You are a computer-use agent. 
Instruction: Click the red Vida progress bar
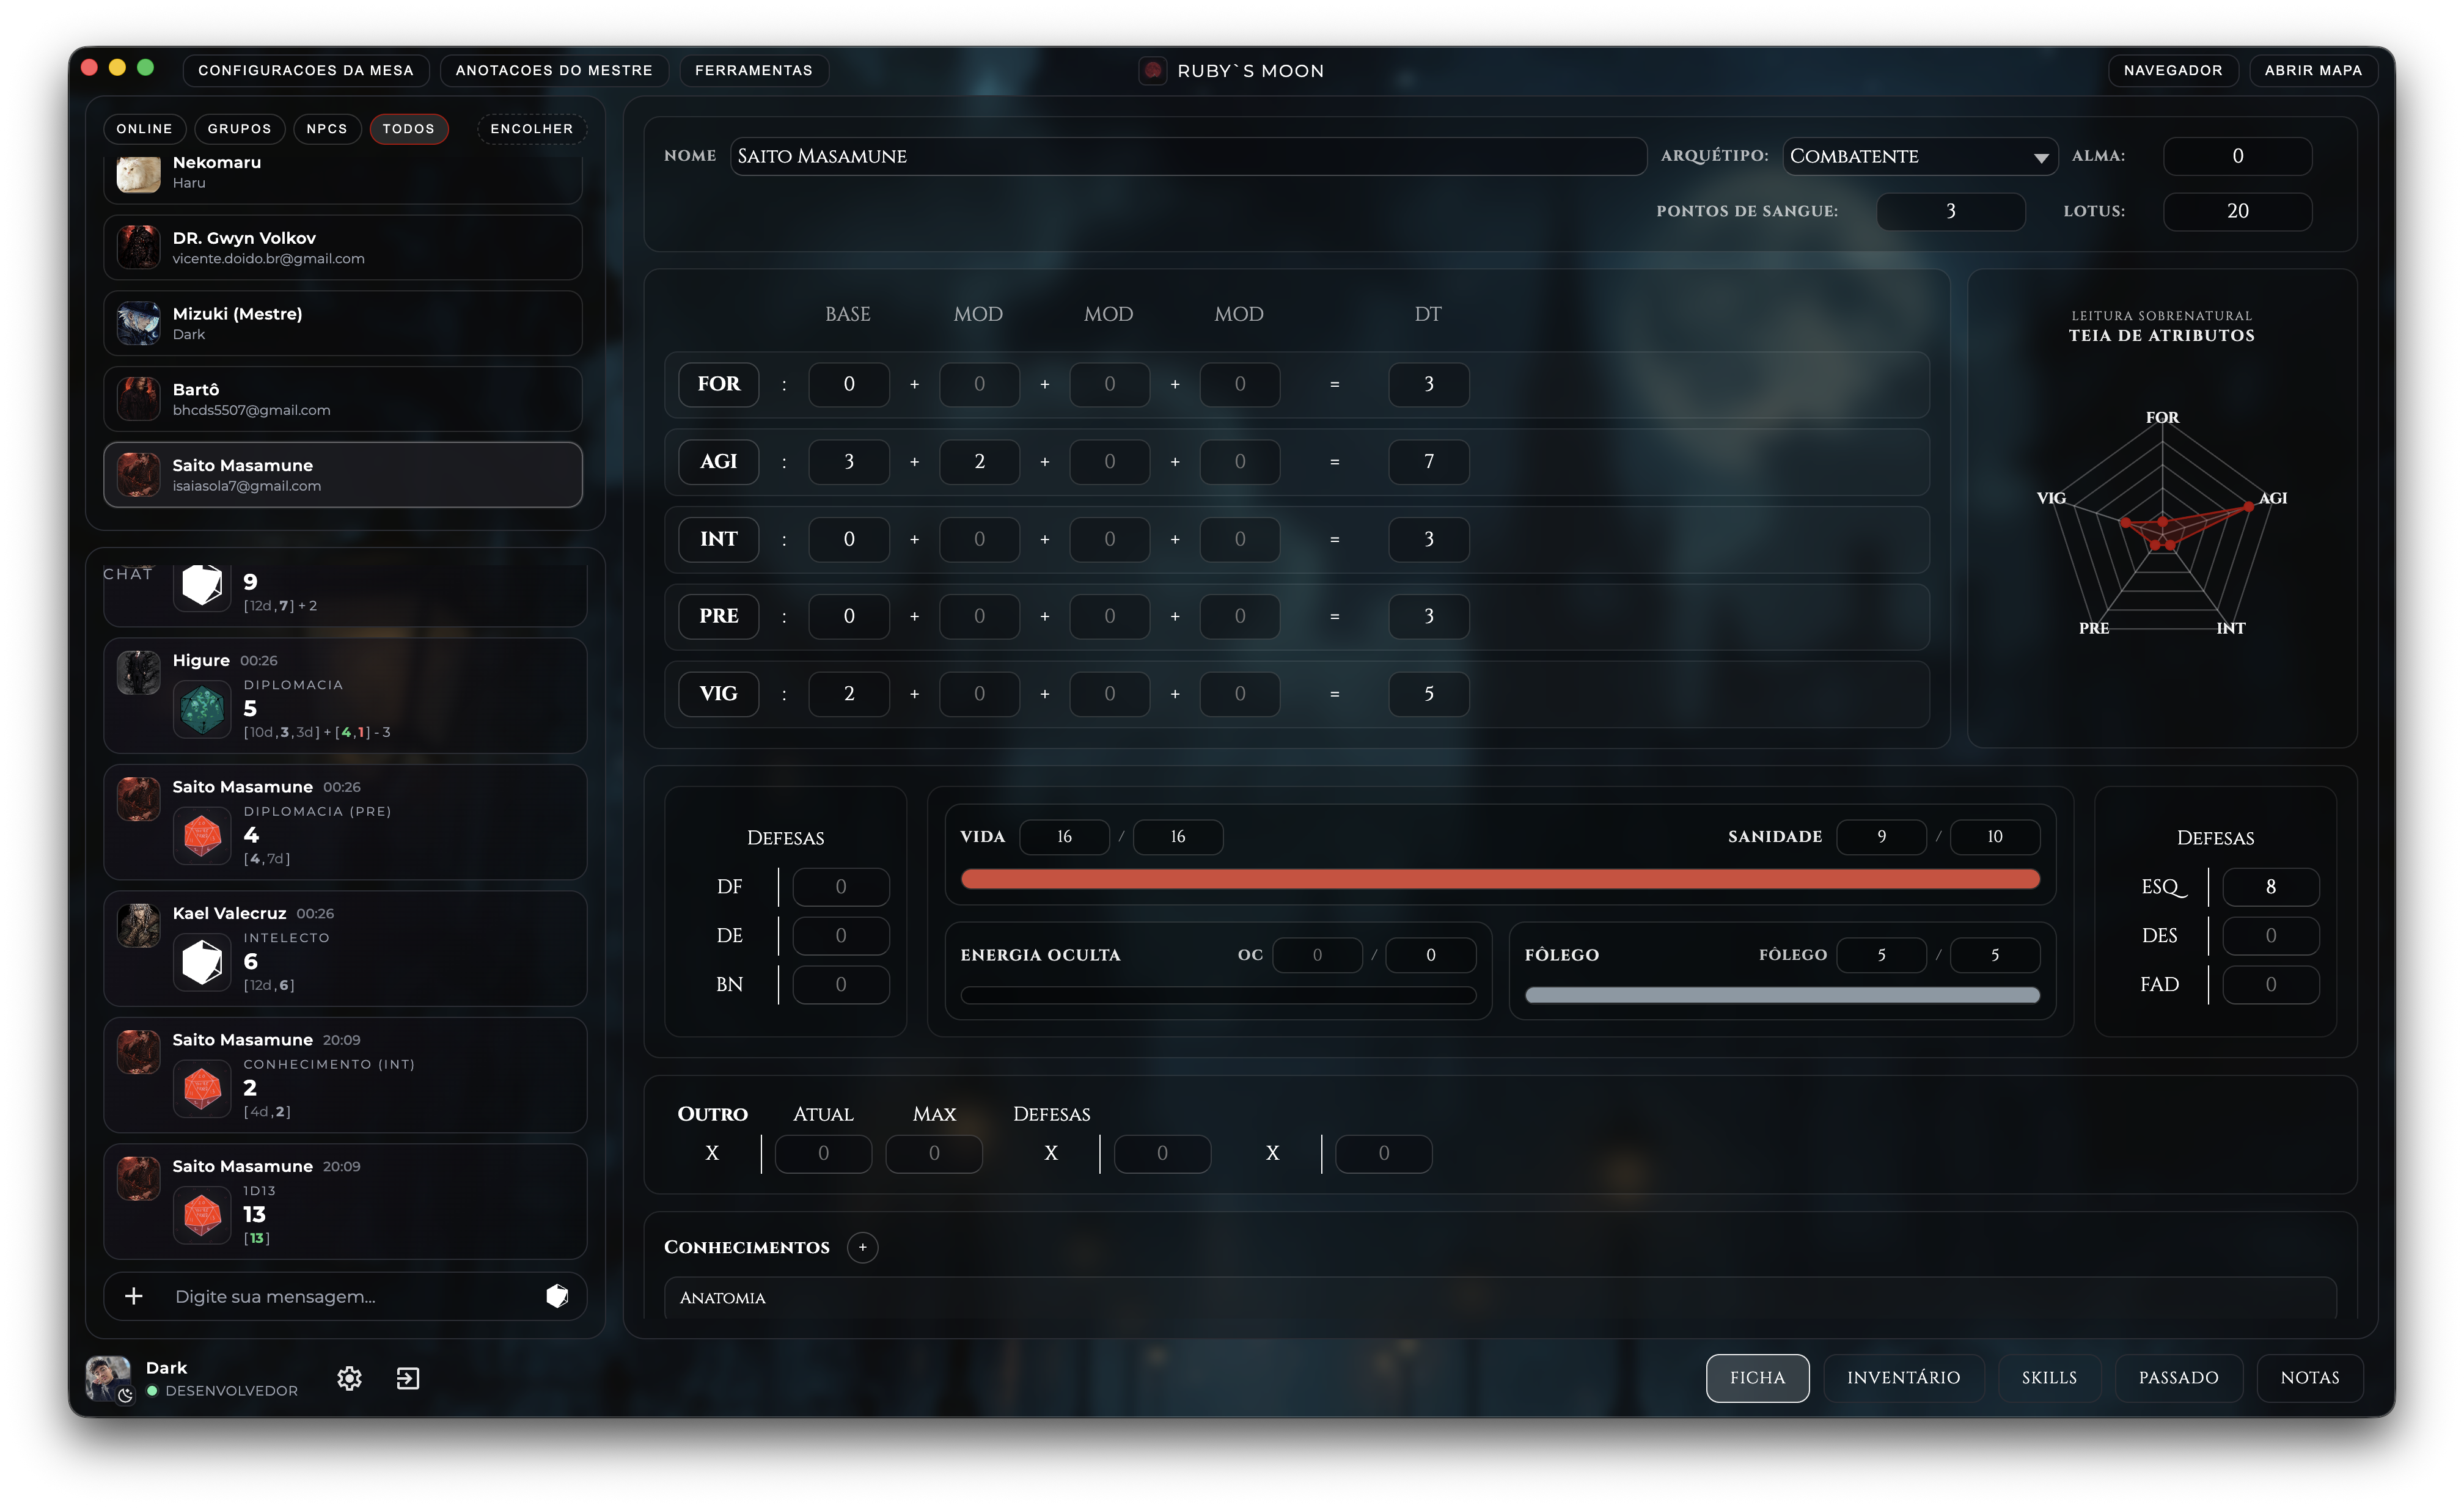[1499, 879]
